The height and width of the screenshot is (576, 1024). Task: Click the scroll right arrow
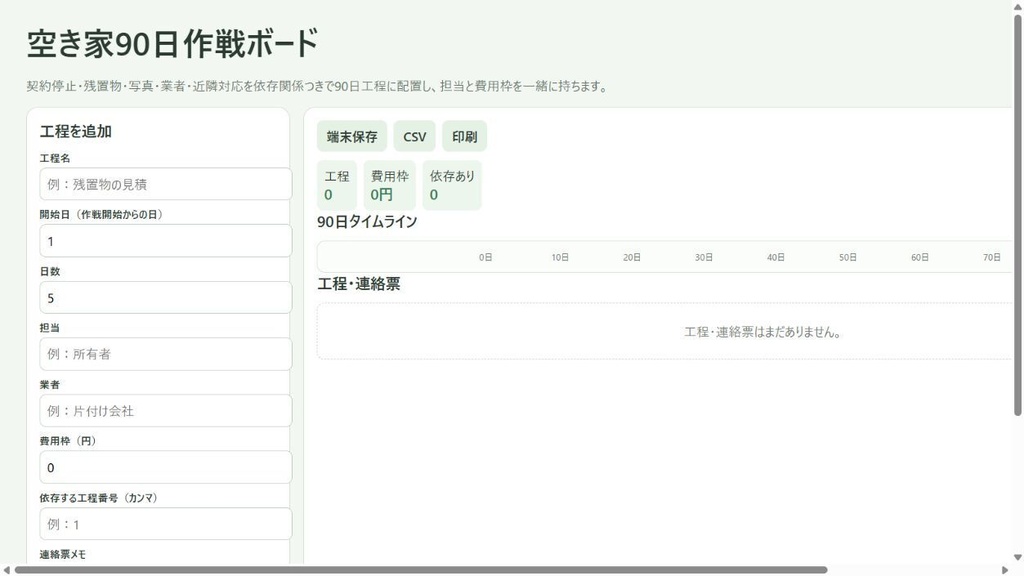[1005, 570]
